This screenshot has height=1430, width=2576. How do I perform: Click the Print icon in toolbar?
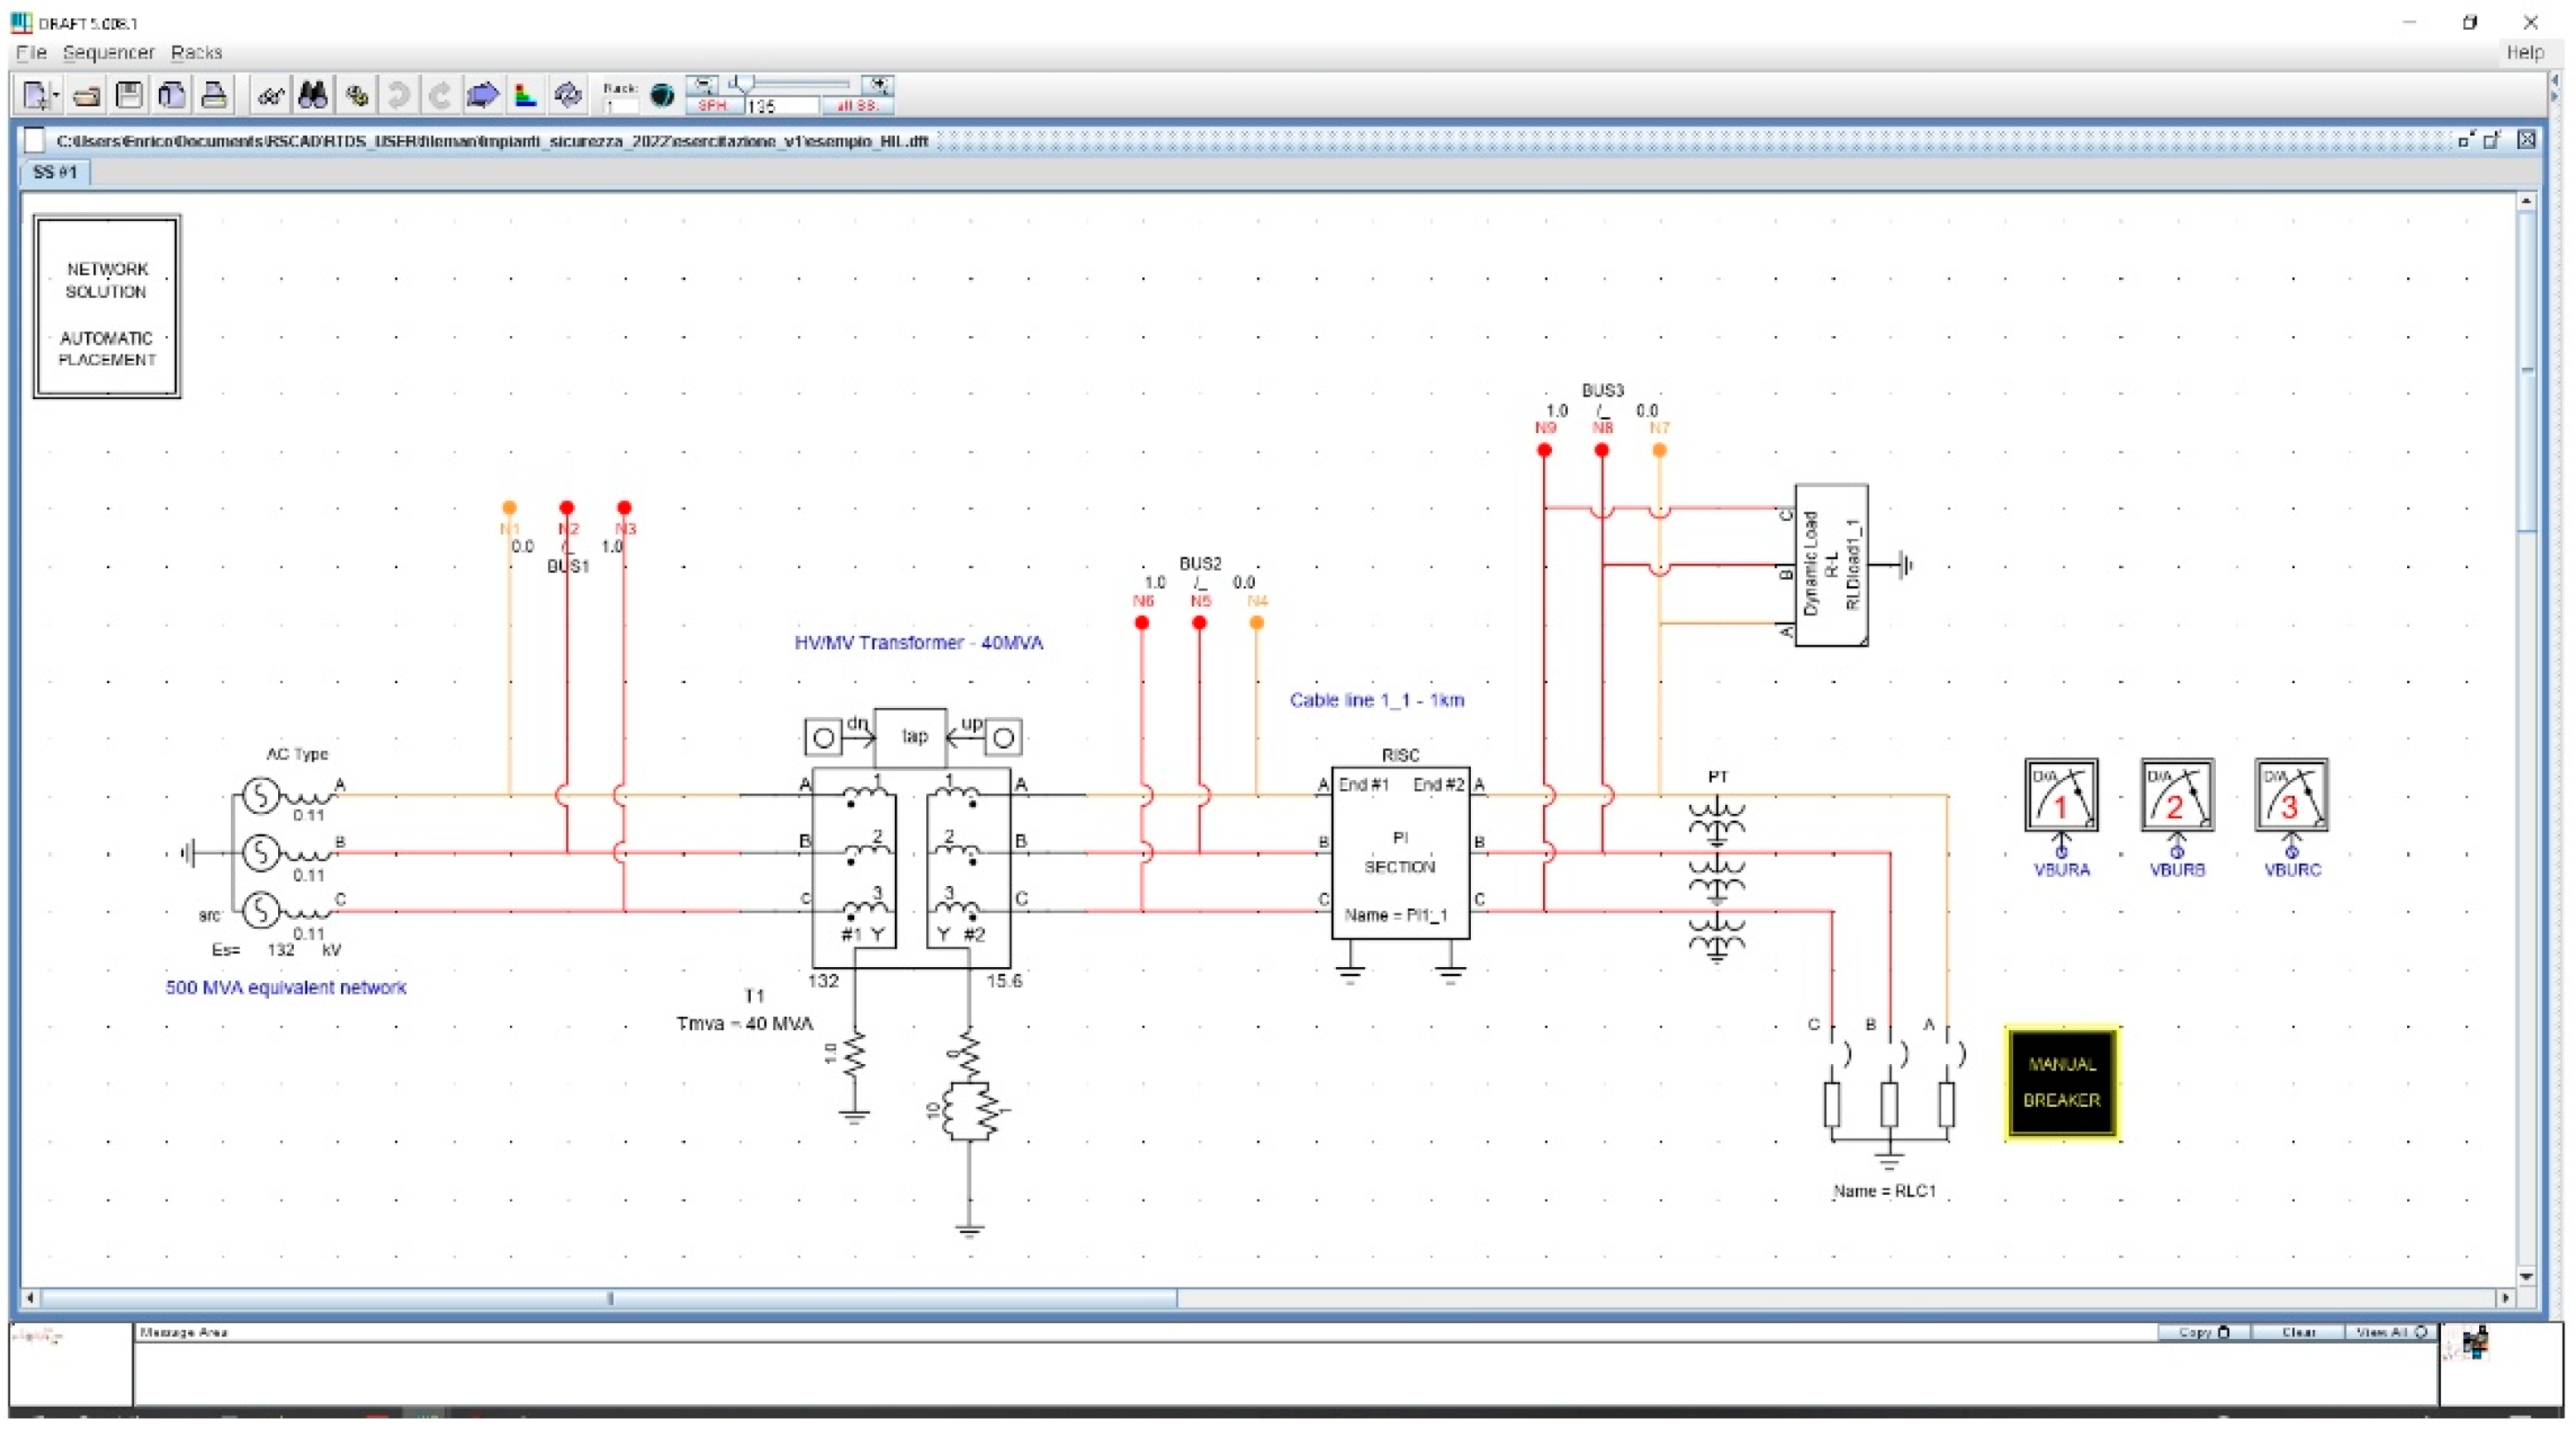point(214,96)
